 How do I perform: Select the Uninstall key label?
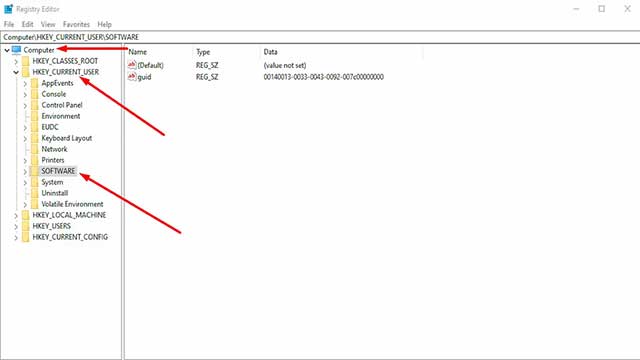pyautogui.click(x=55, y=193)
